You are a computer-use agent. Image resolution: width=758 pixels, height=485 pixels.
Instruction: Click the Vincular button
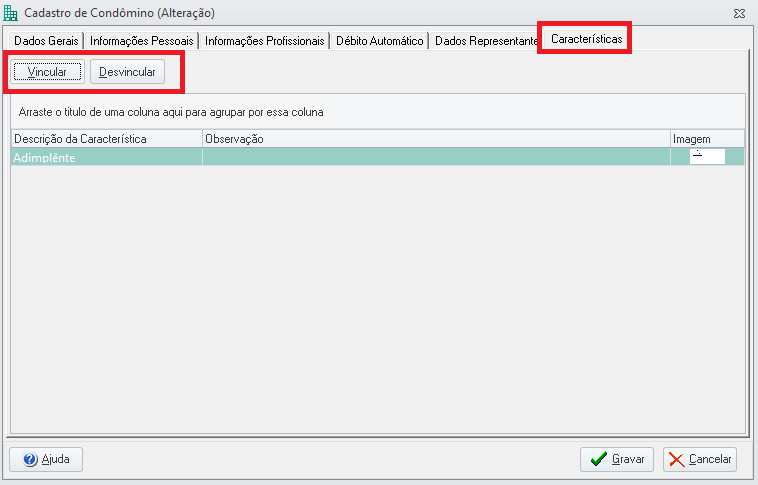[x=47, y=72]
